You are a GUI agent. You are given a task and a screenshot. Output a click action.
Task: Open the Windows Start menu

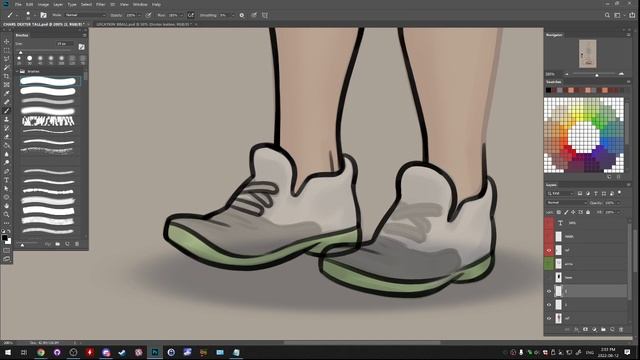point(8,352)
